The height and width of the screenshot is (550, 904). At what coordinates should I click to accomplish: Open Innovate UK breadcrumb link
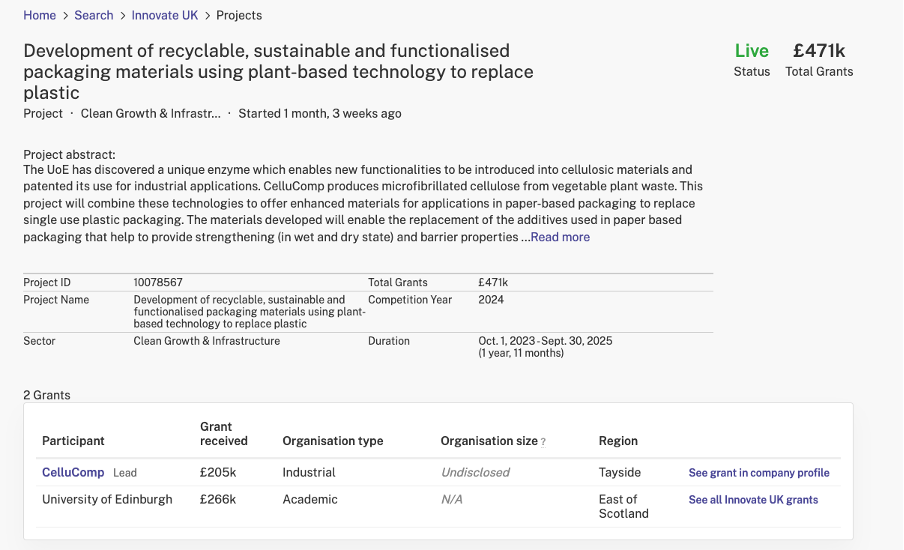(164, 16)
